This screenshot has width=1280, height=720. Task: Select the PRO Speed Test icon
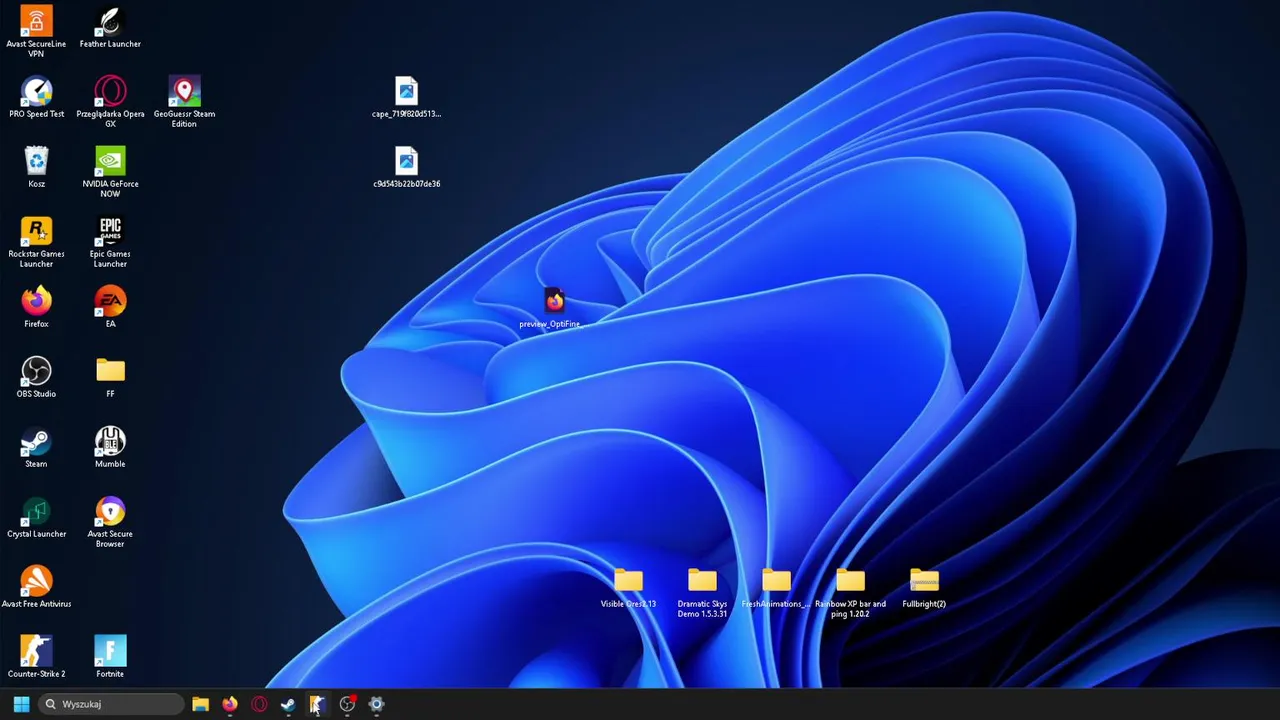[36, 97]
